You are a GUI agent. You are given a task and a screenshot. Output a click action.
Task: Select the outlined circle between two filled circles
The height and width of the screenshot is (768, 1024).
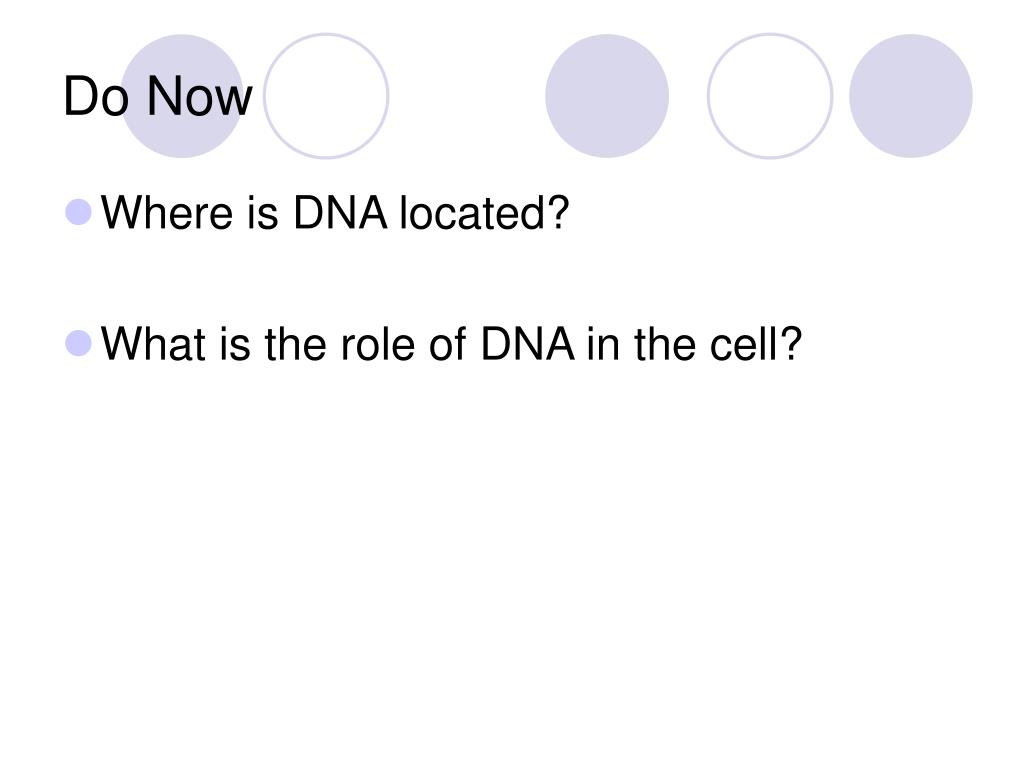pos(770,96)
